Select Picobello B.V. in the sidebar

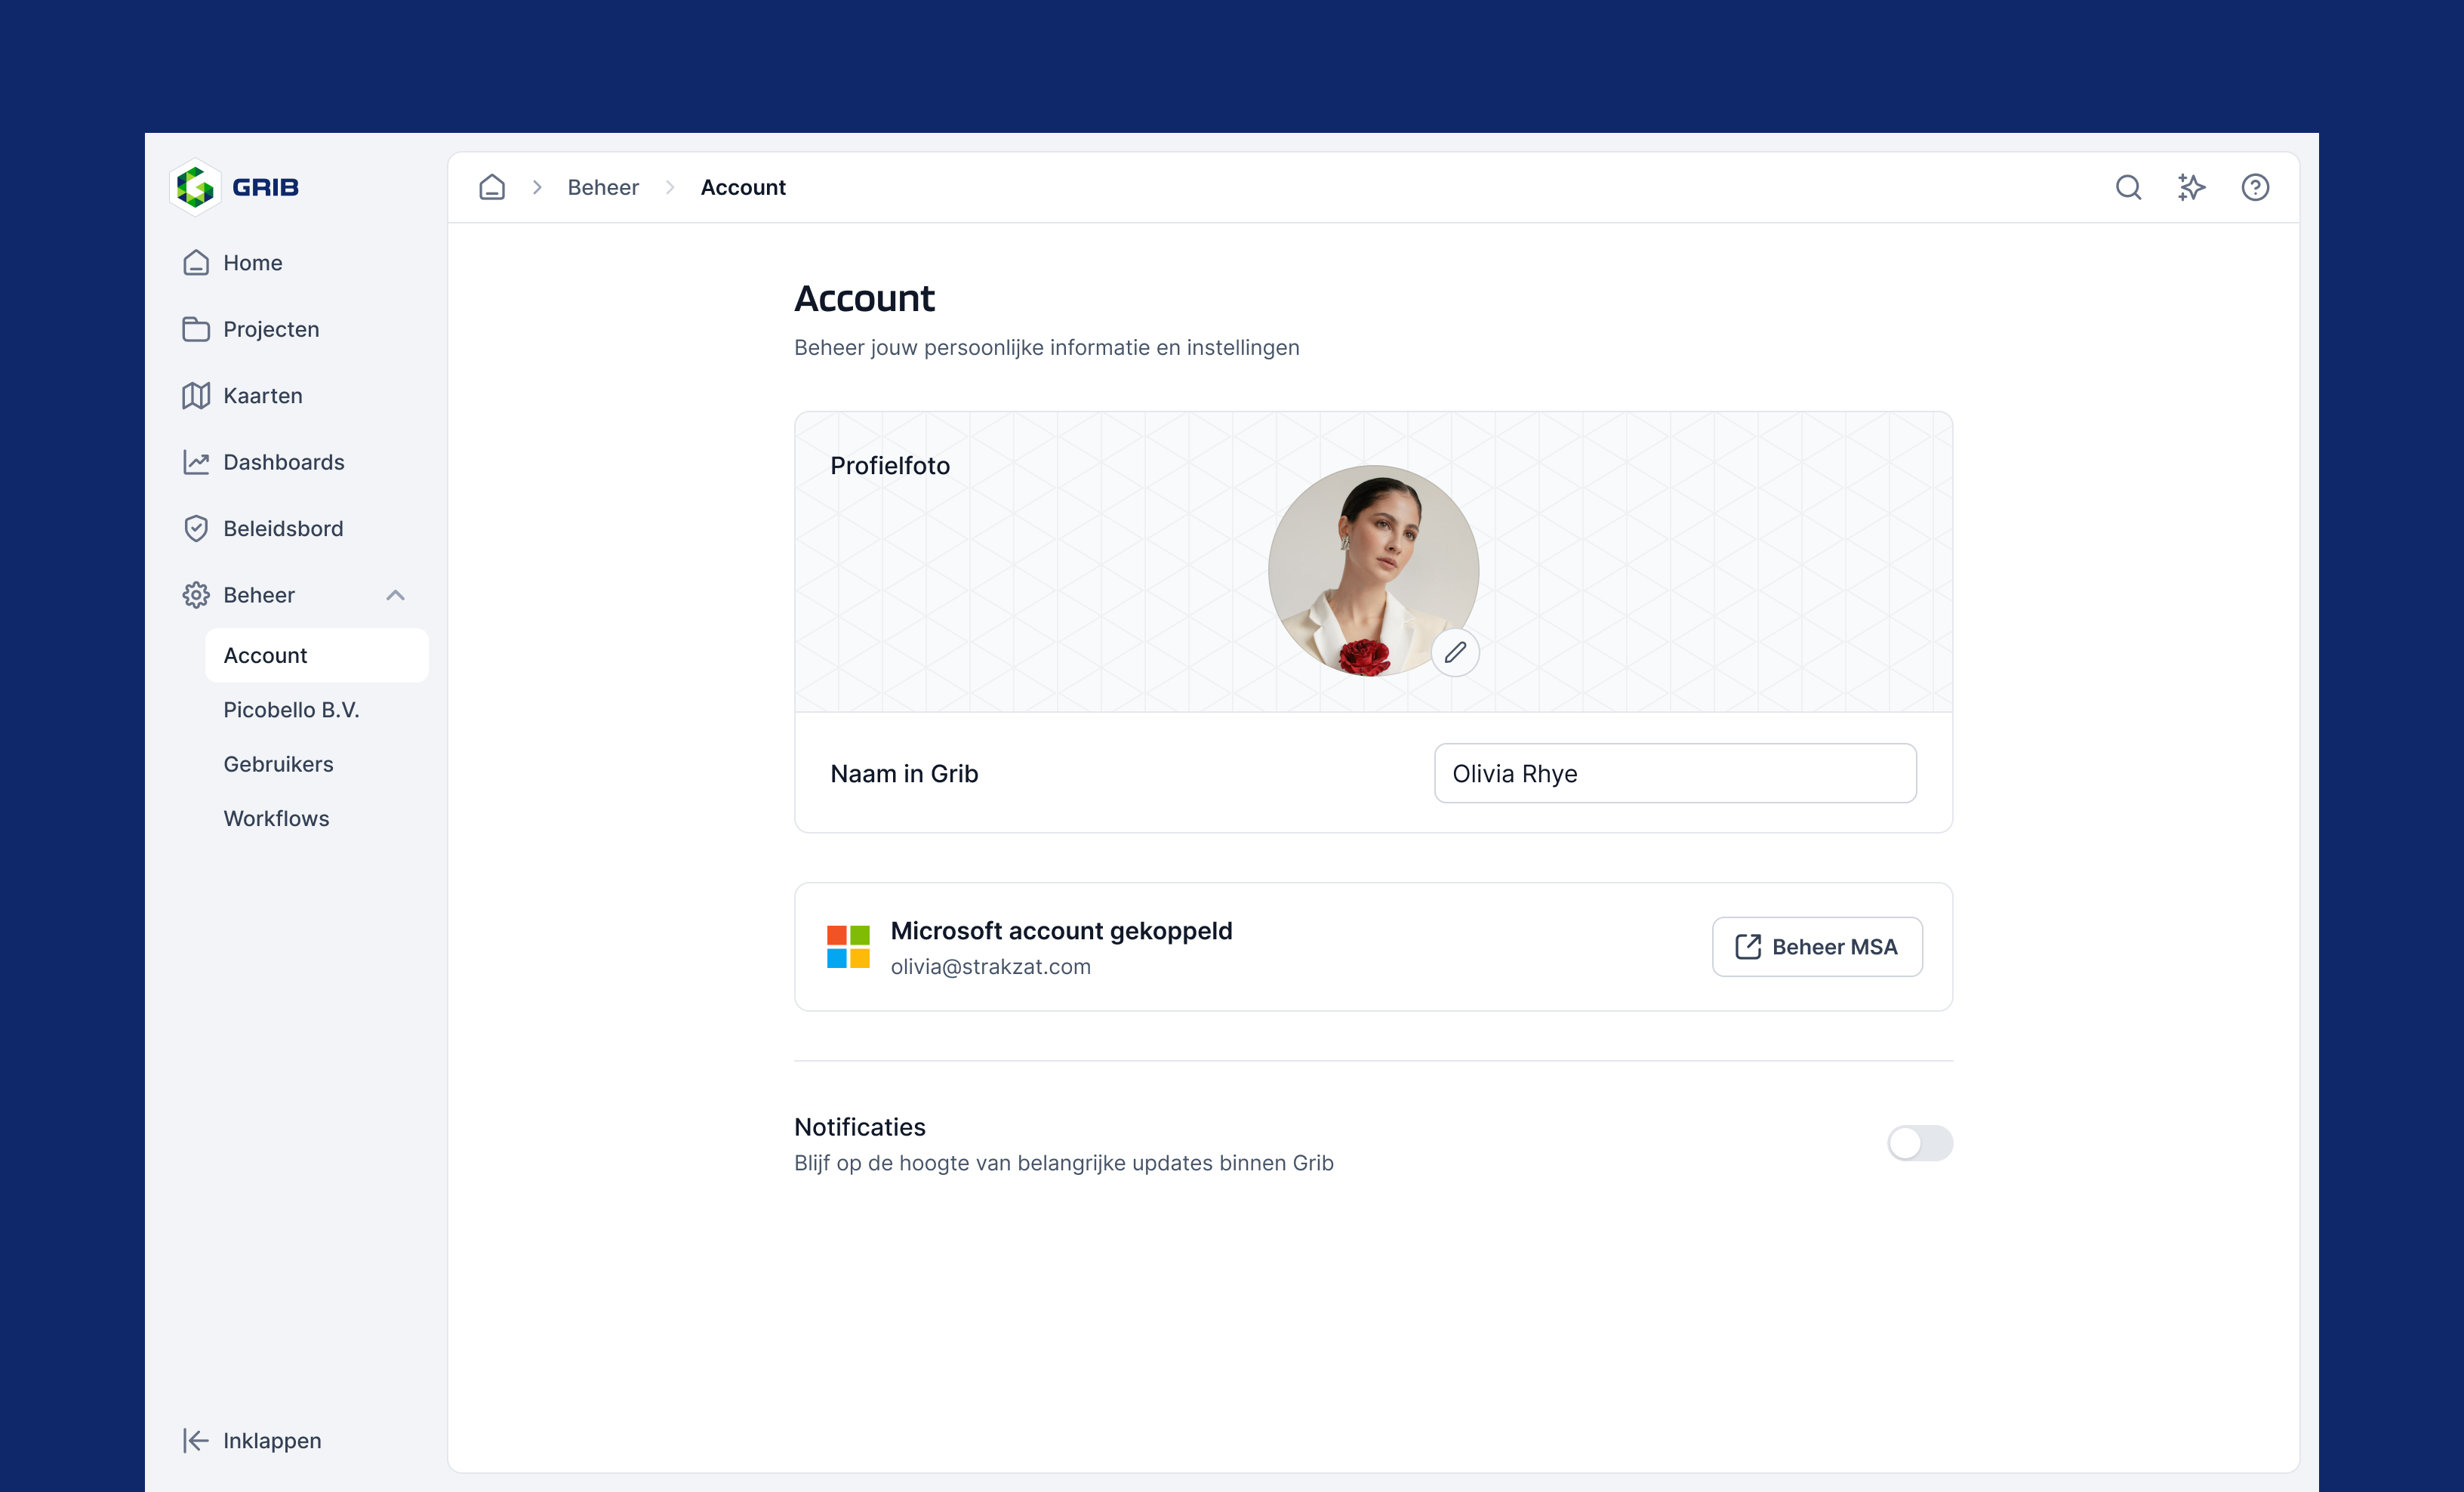point(291,709)
